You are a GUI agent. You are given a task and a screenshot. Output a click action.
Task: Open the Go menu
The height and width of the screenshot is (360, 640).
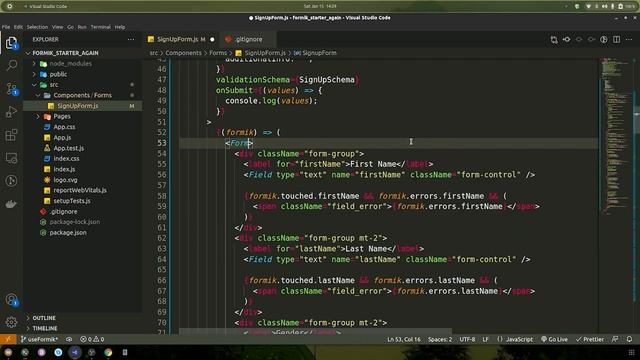(70, 27)
